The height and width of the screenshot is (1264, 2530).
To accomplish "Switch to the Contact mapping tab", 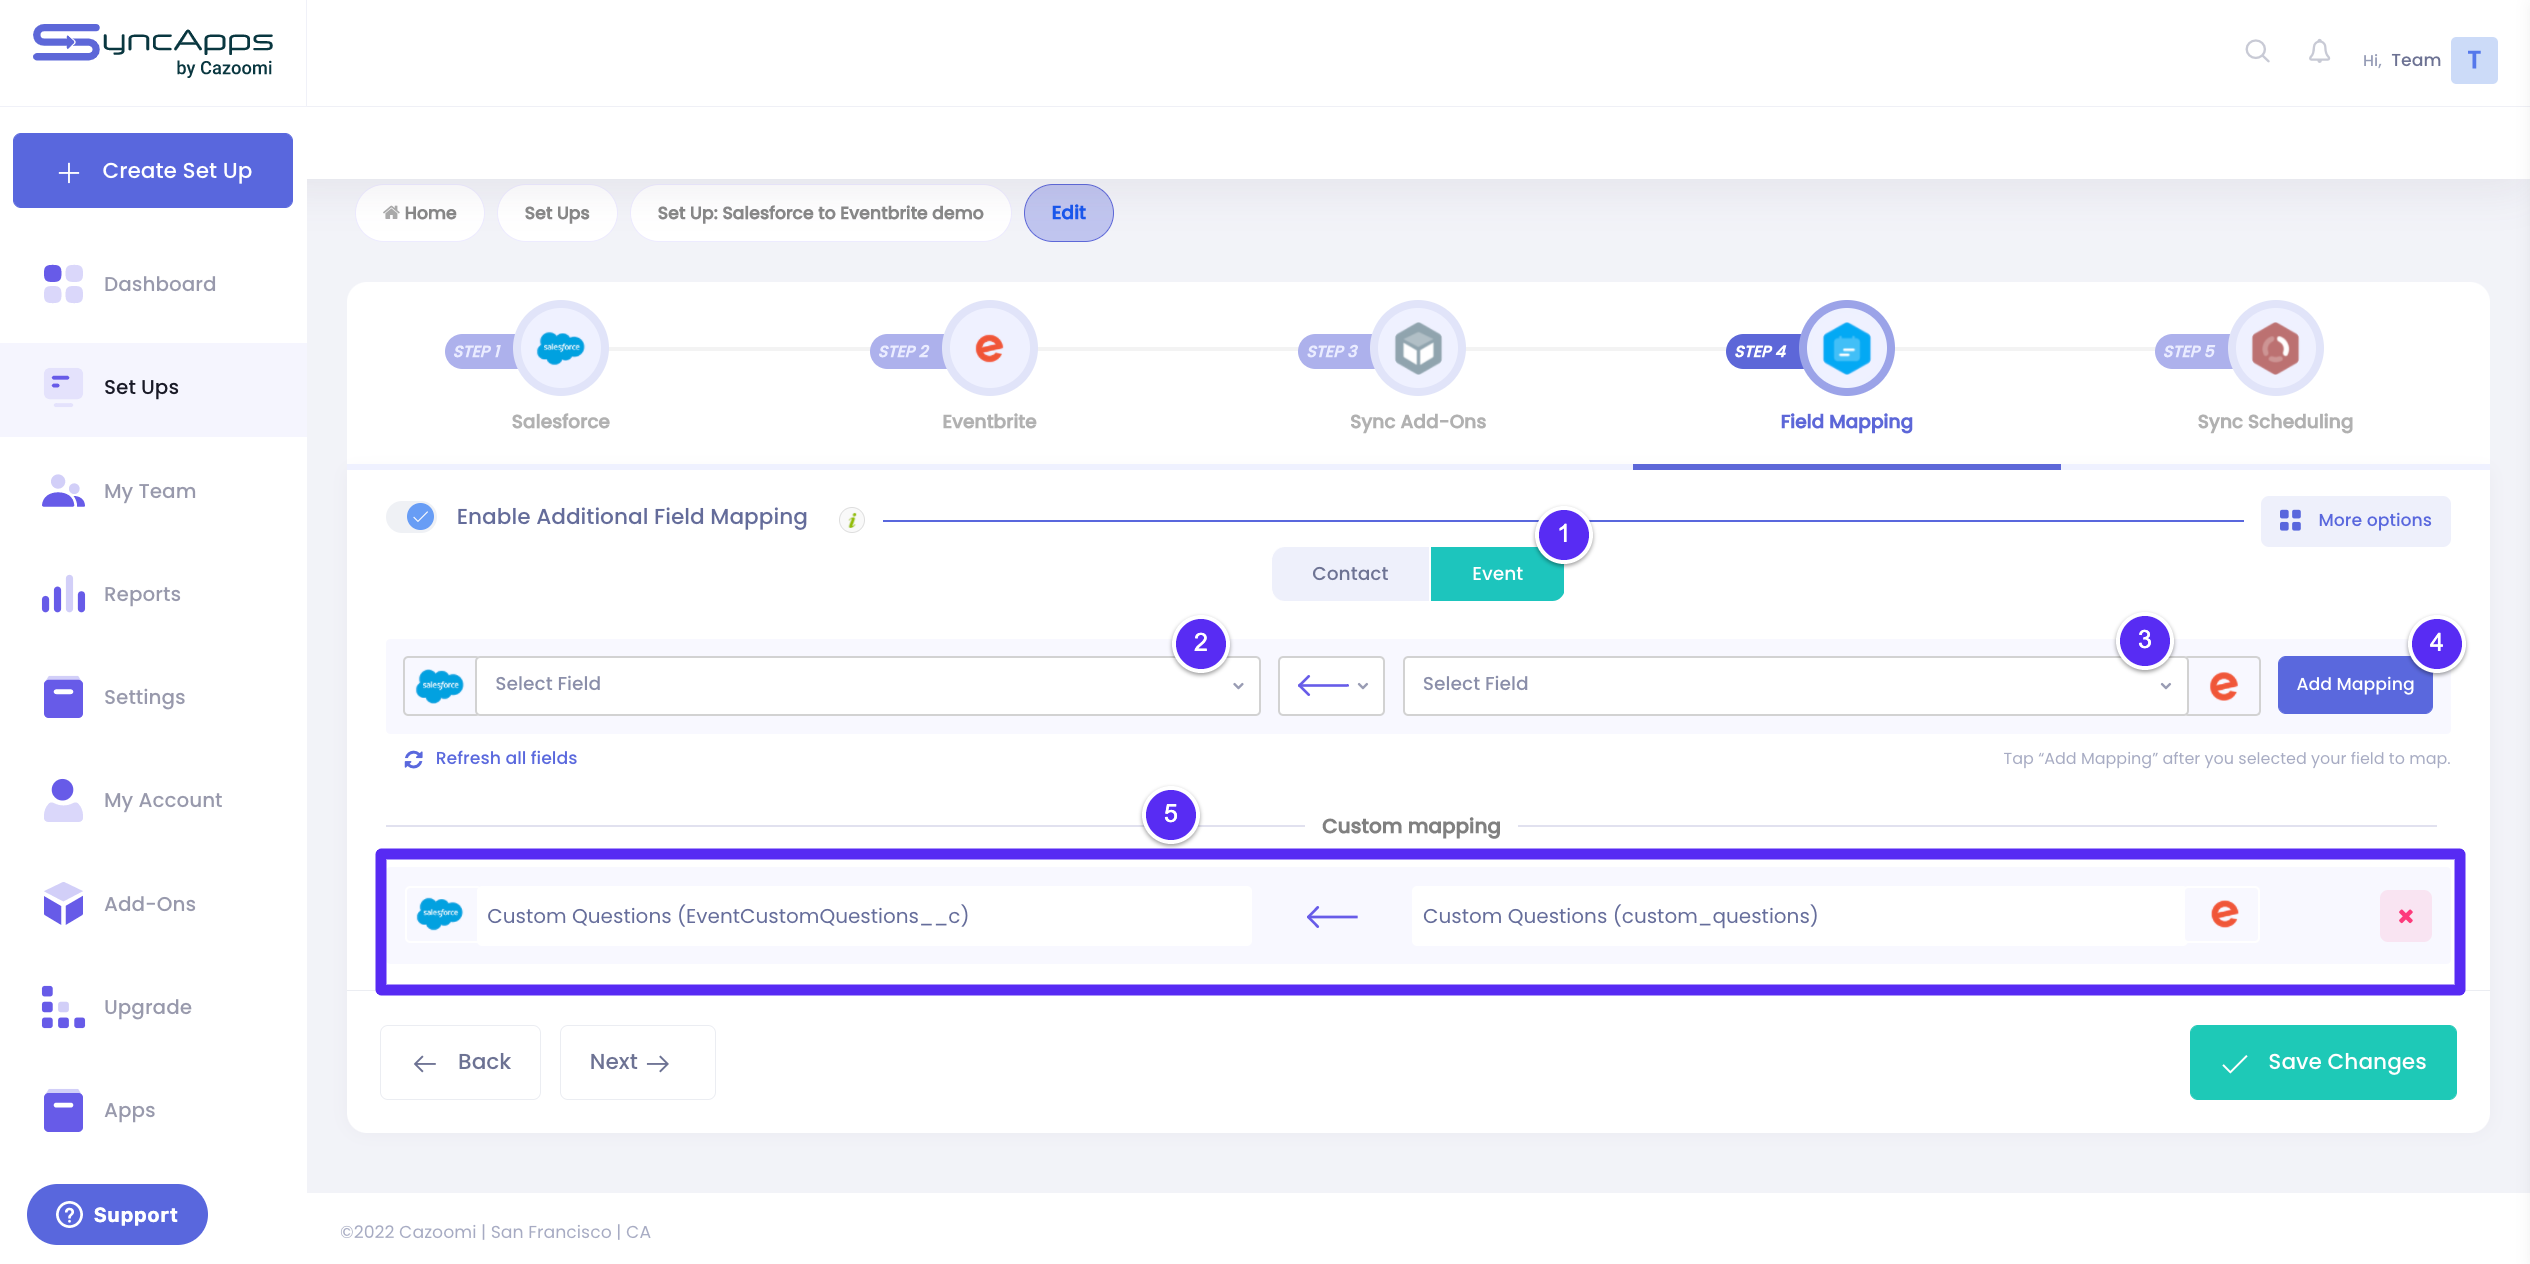I will coord(1350,574).
